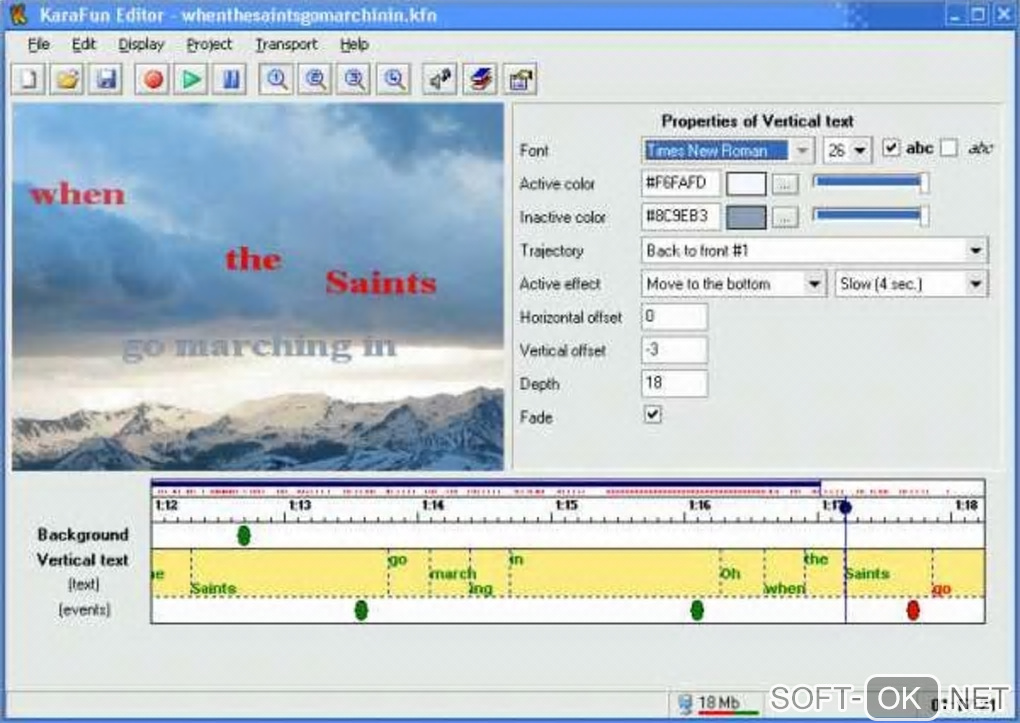
Task: Click the green event marker near 1:16
Action: point(697,610)
